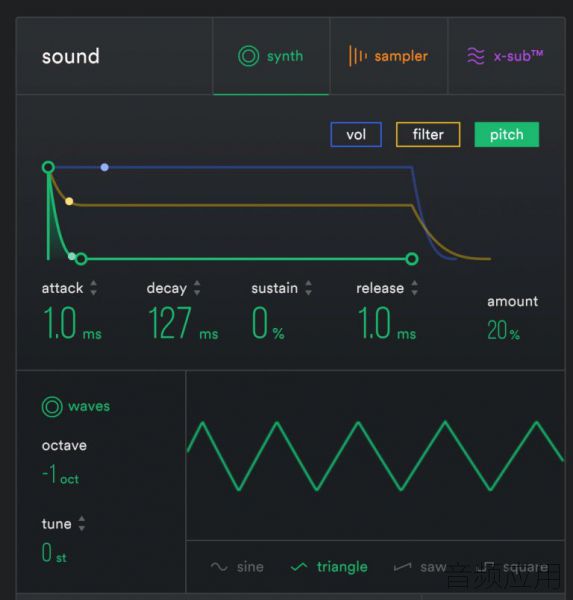Click the sound panel title
The width and height of the screenshot is (573, 600).
[x=71, y=56]
